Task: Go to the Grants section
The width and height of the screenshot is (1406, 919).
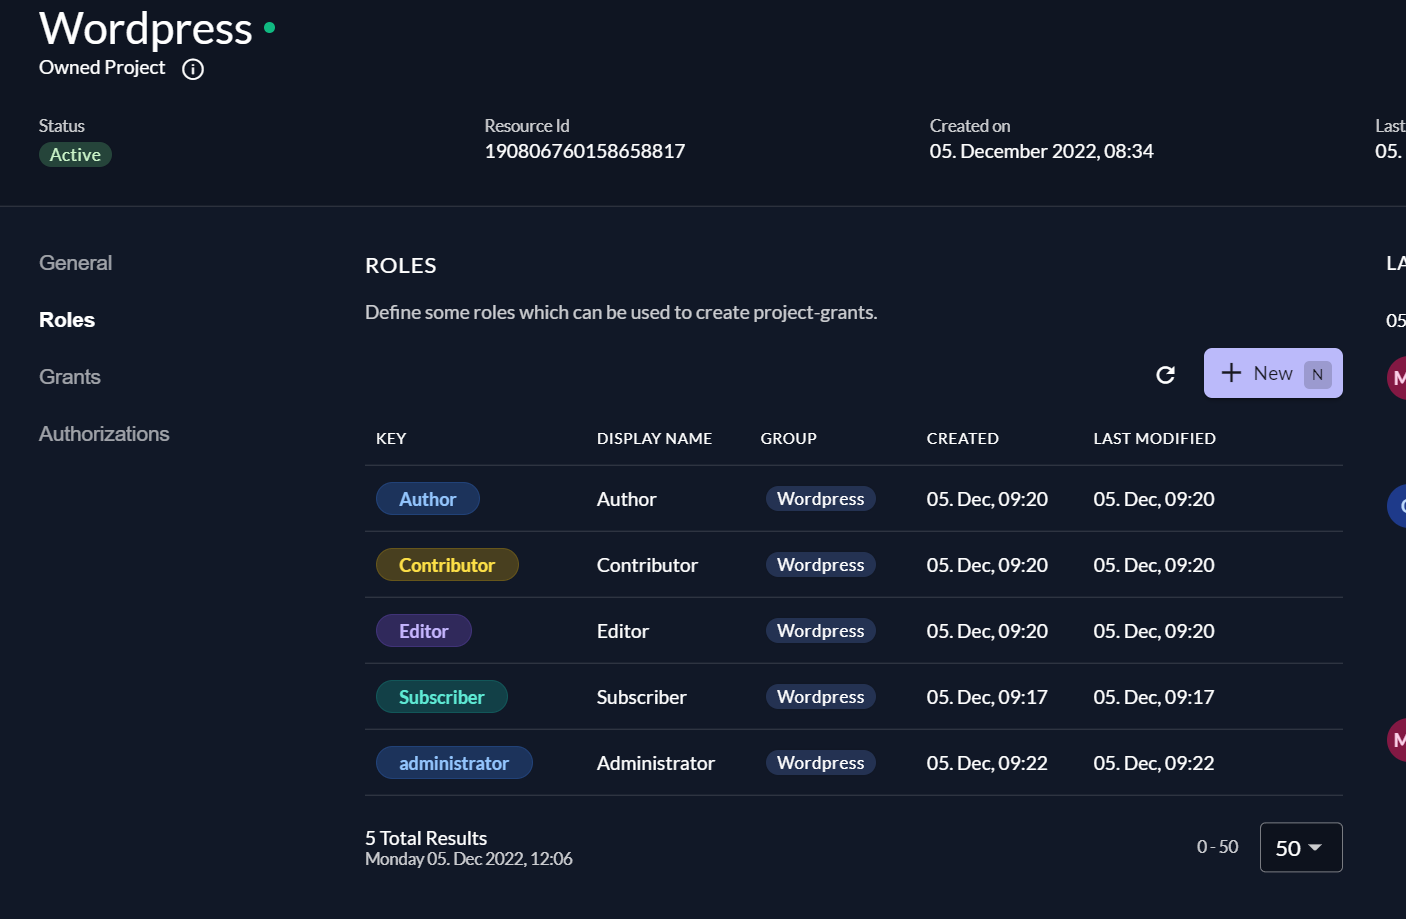Action: tap(70, 377)
